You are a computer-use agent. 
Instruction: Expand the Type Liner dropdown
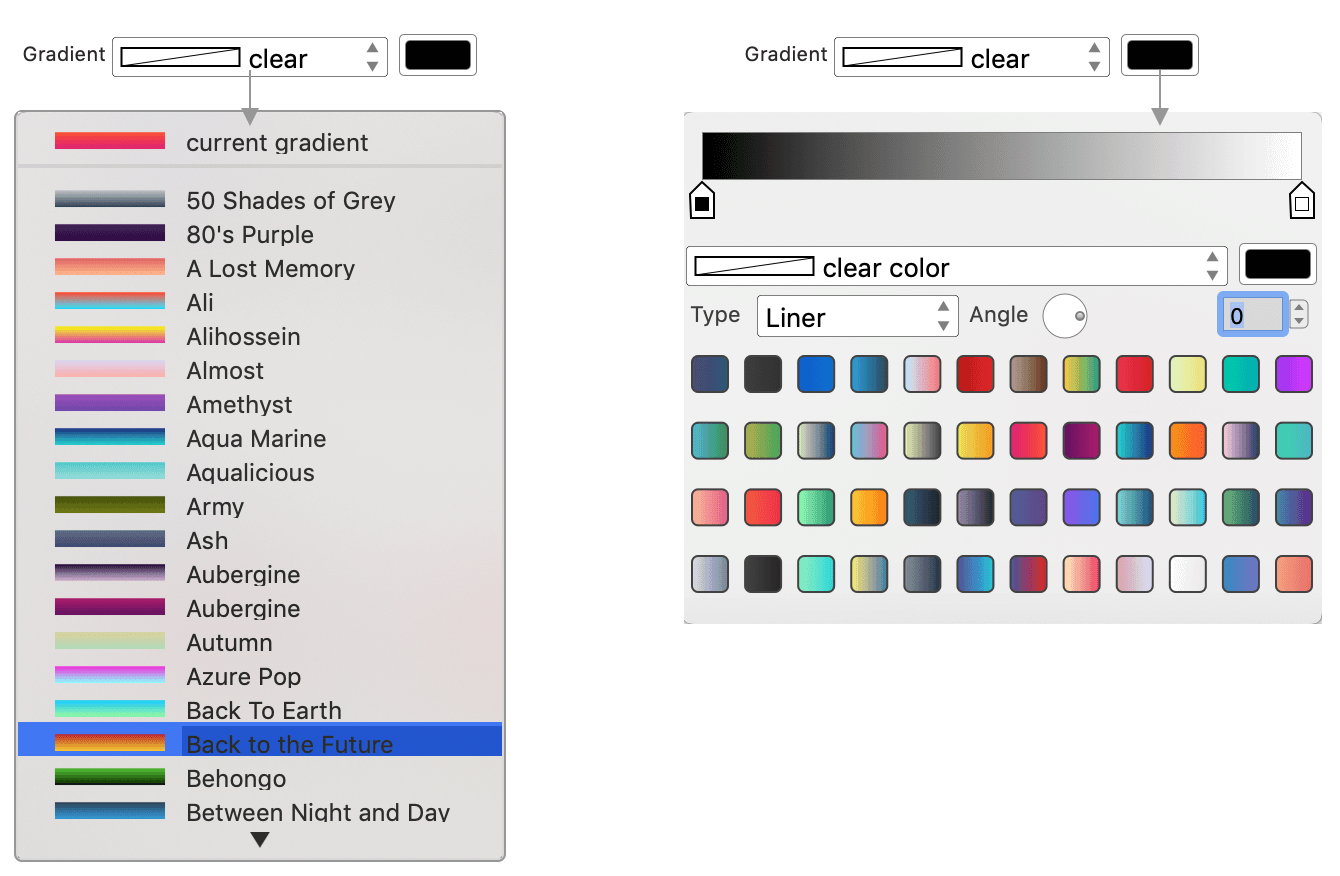[x=857, y=317]
